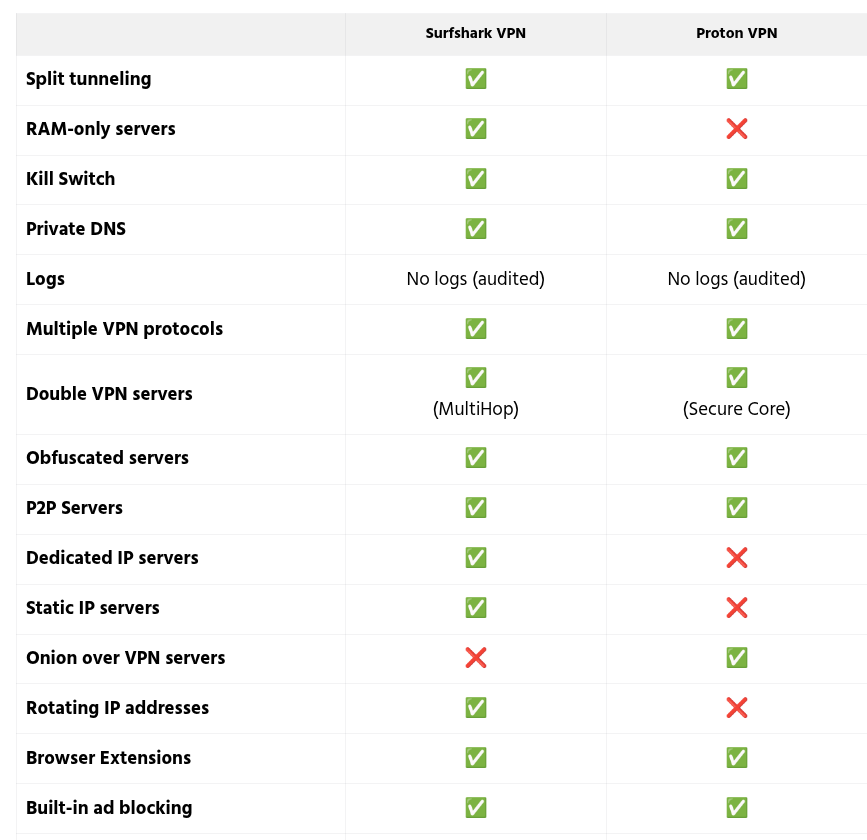Select the Proton VPN column header

click(x=737, y=33)
